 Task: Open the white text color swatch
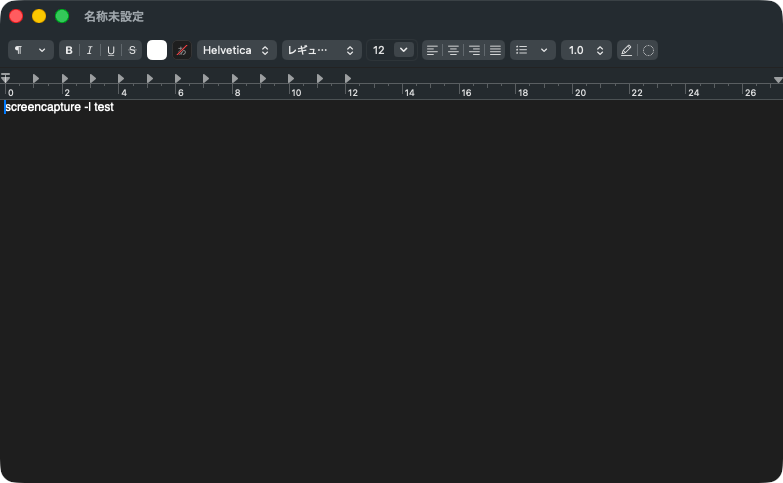point(157,50)
